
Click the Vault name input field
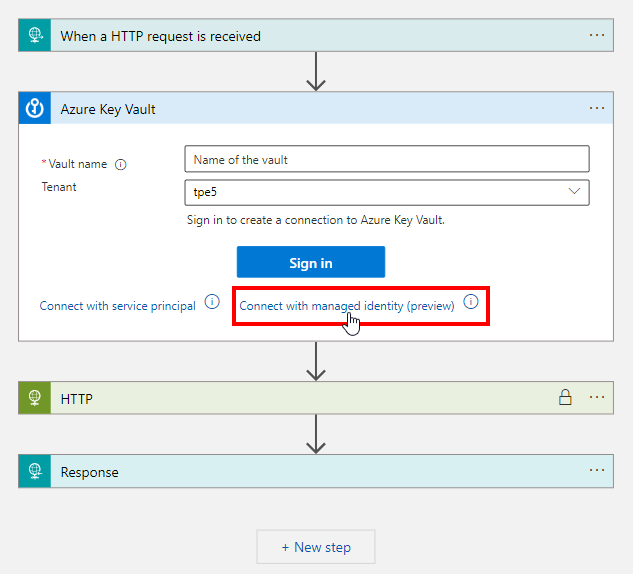pos(387,159)
